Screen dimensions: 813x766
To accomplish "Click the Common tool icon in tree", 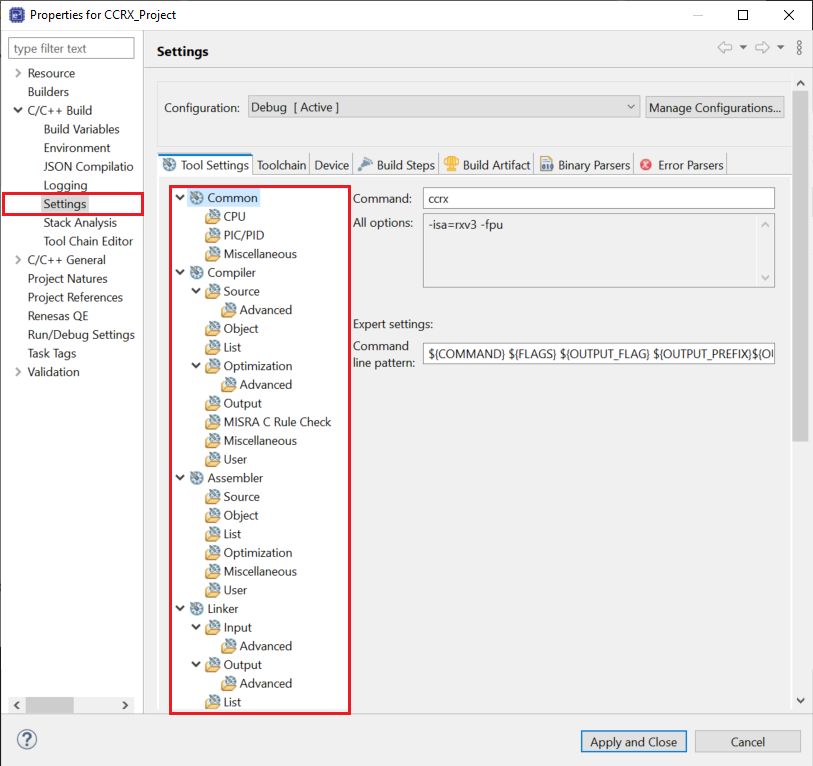I will pyautogui.click(x=197, y=198).
